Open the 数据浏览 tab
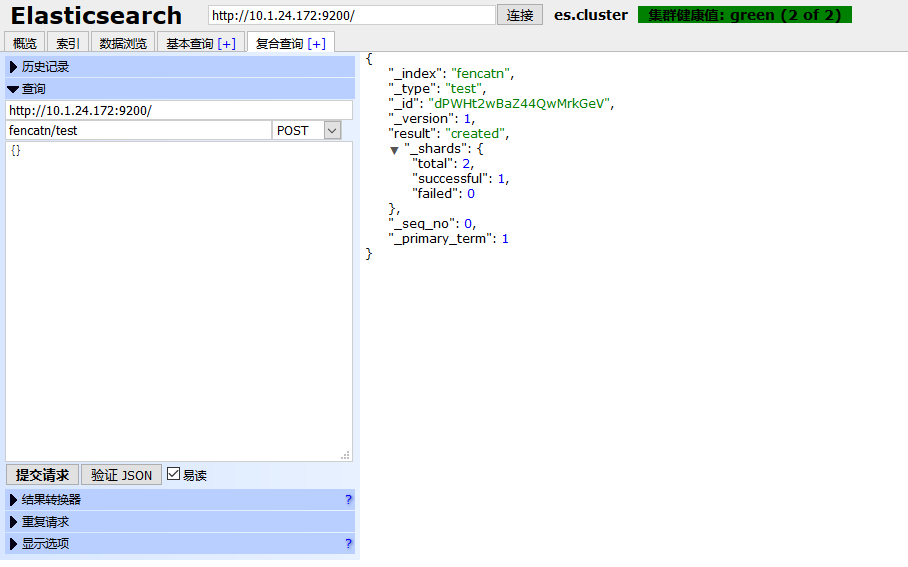The width and height of the screenshot is (908, 567). click(123, 43)
